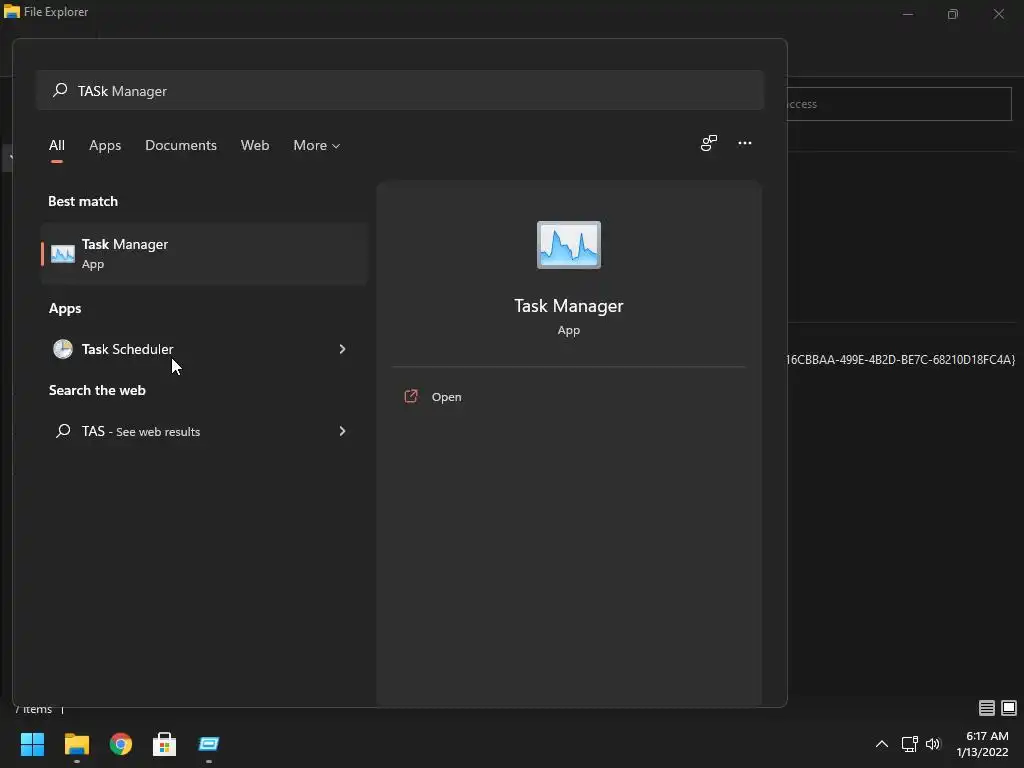Switch File Explorer to large icons view
Screen dimensions: 1024x768
click(x=1009, y=708)
